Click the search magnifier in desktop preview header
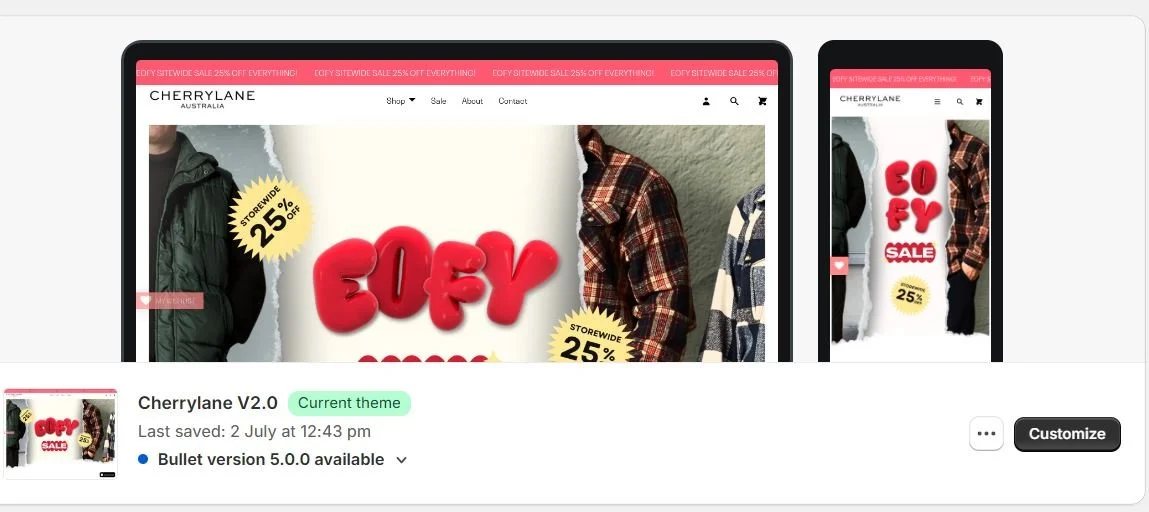Screen dimensions: 1149x512 734,102
